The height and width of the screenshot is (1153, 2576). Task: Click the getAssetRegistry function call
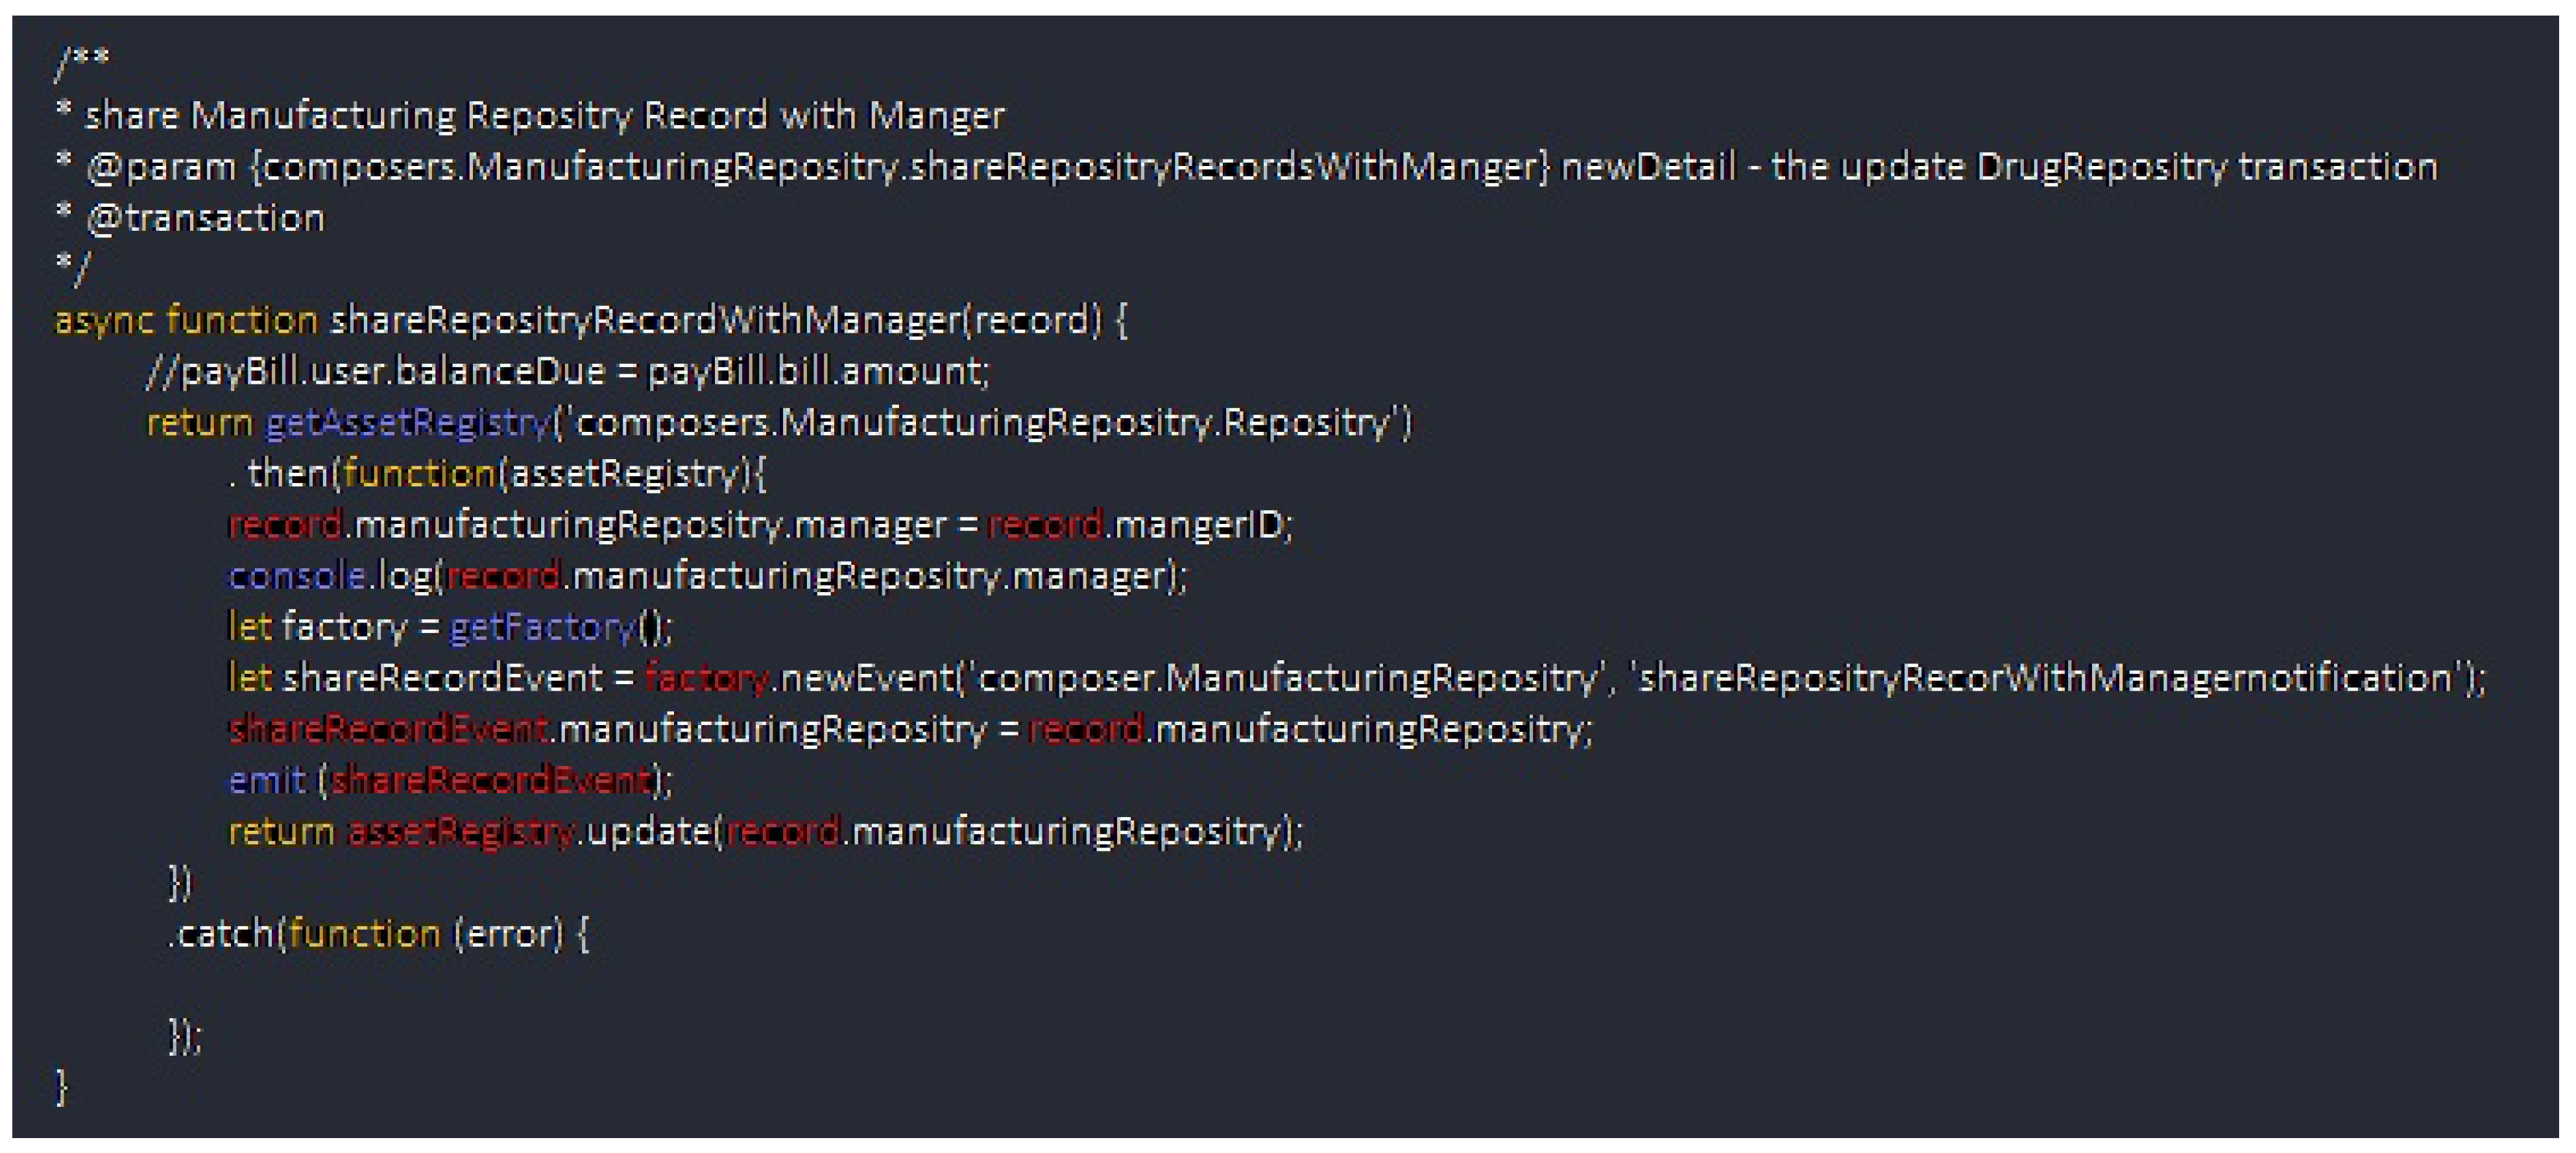pos(408,423)
